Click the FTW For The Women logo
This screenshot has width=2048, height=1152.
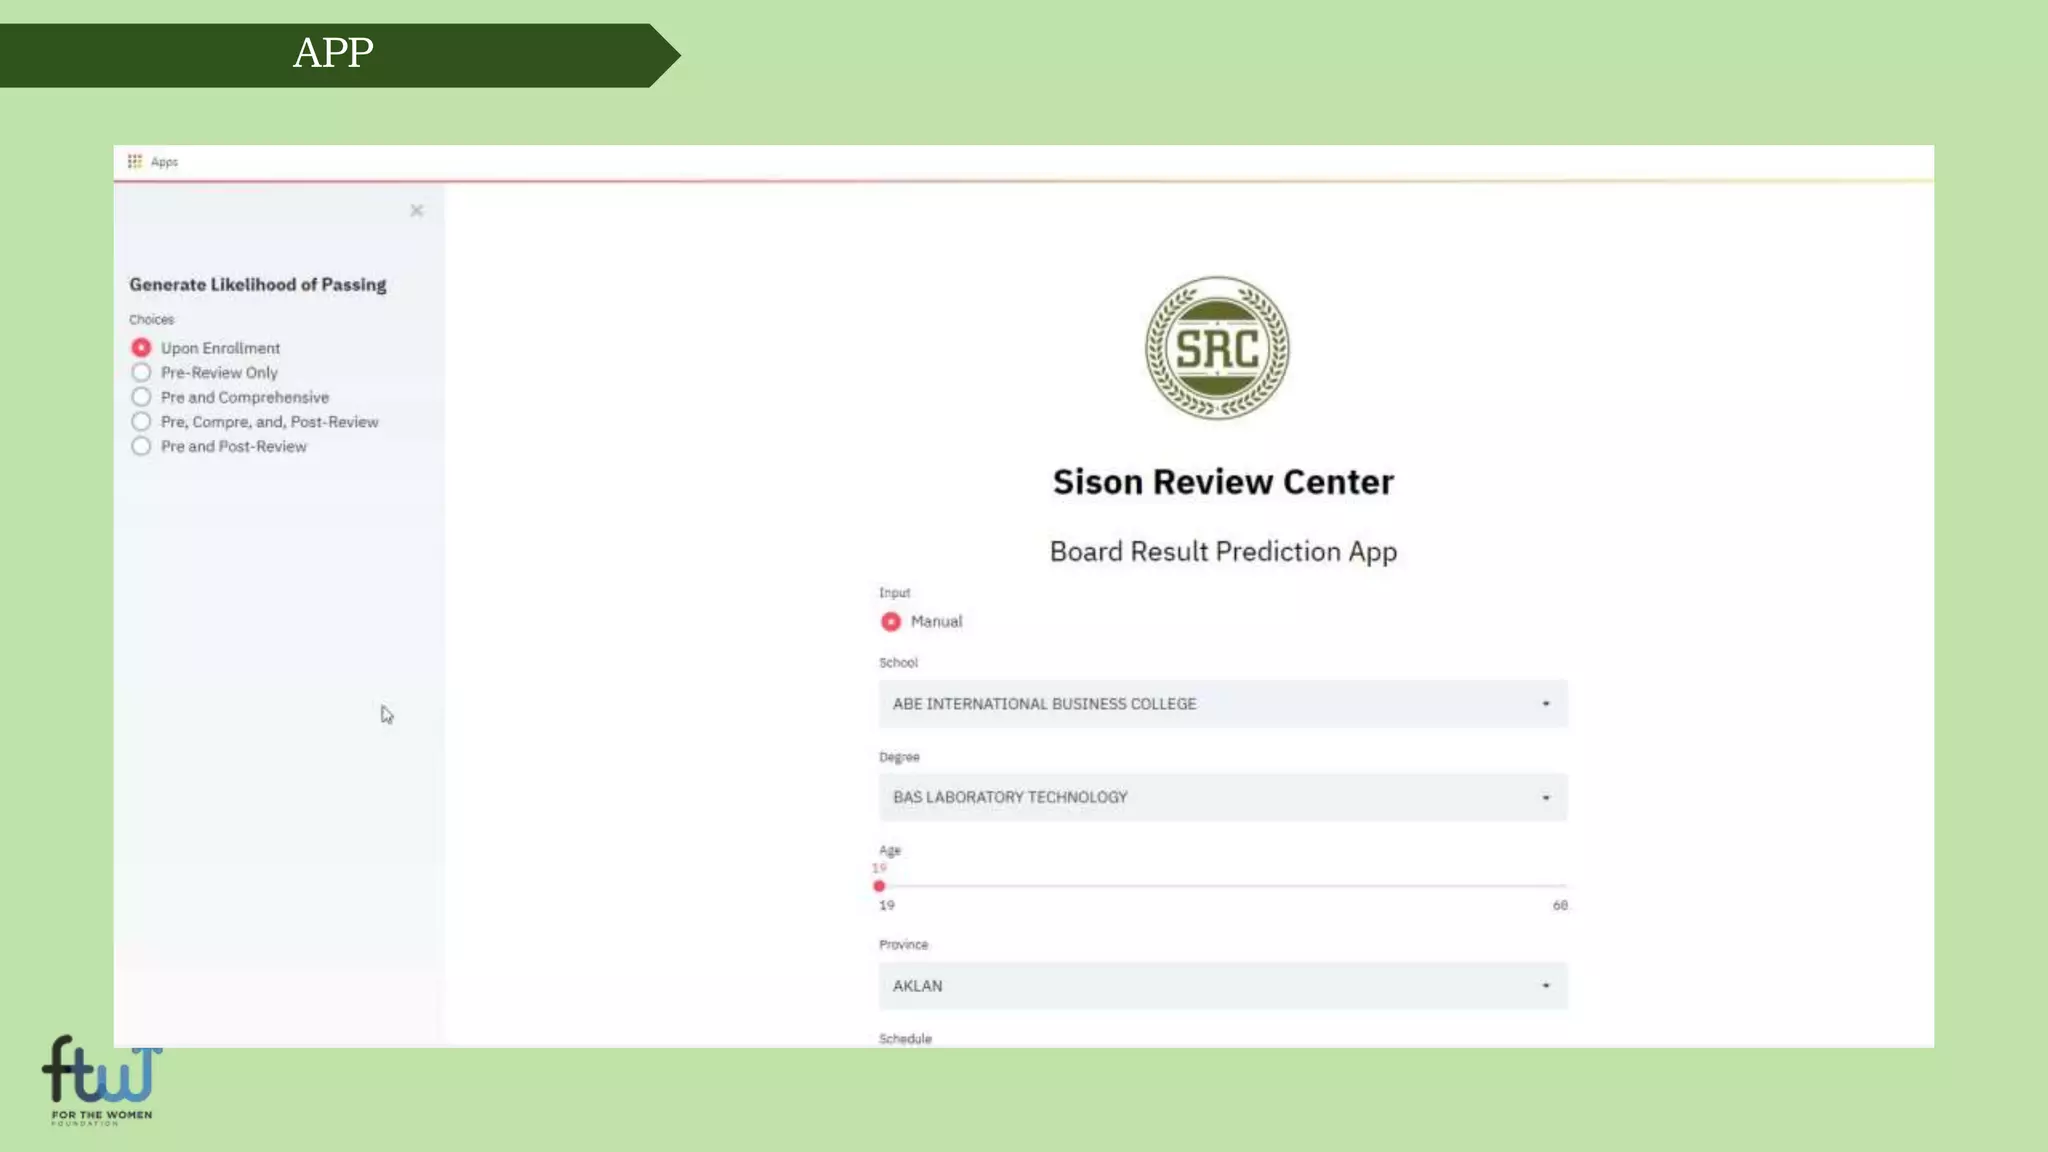tap(101, 1080)
